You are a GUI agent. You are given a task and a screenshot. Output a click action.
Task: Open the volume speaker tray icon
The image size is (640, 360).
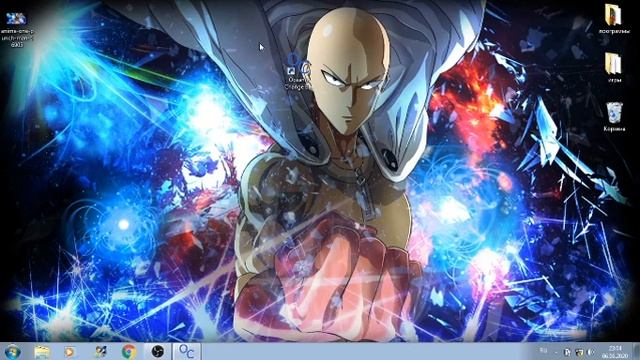click(591, 352)
